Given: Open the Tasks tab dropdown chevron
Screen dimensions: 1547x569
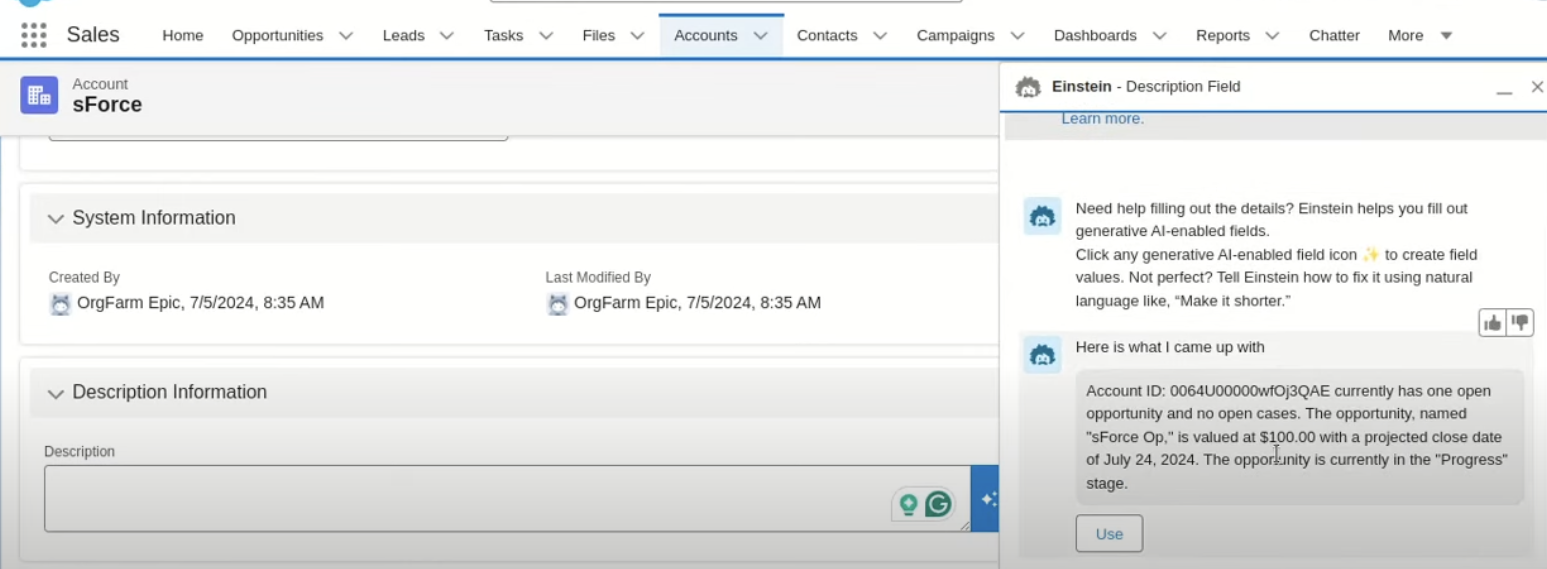Looking at the screenshot, I should (x=546, y=35).
